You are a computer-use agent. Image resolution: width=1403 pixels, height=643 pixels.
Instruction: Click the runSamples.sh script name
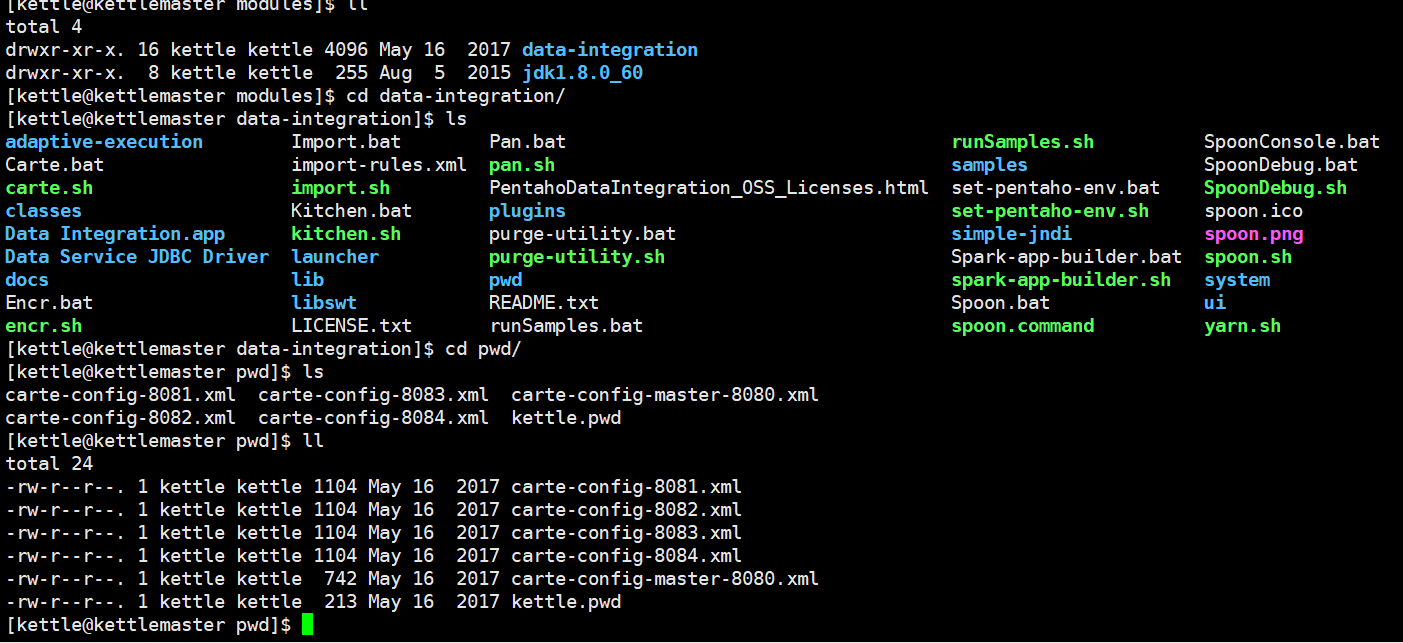tap(1023, 142)
